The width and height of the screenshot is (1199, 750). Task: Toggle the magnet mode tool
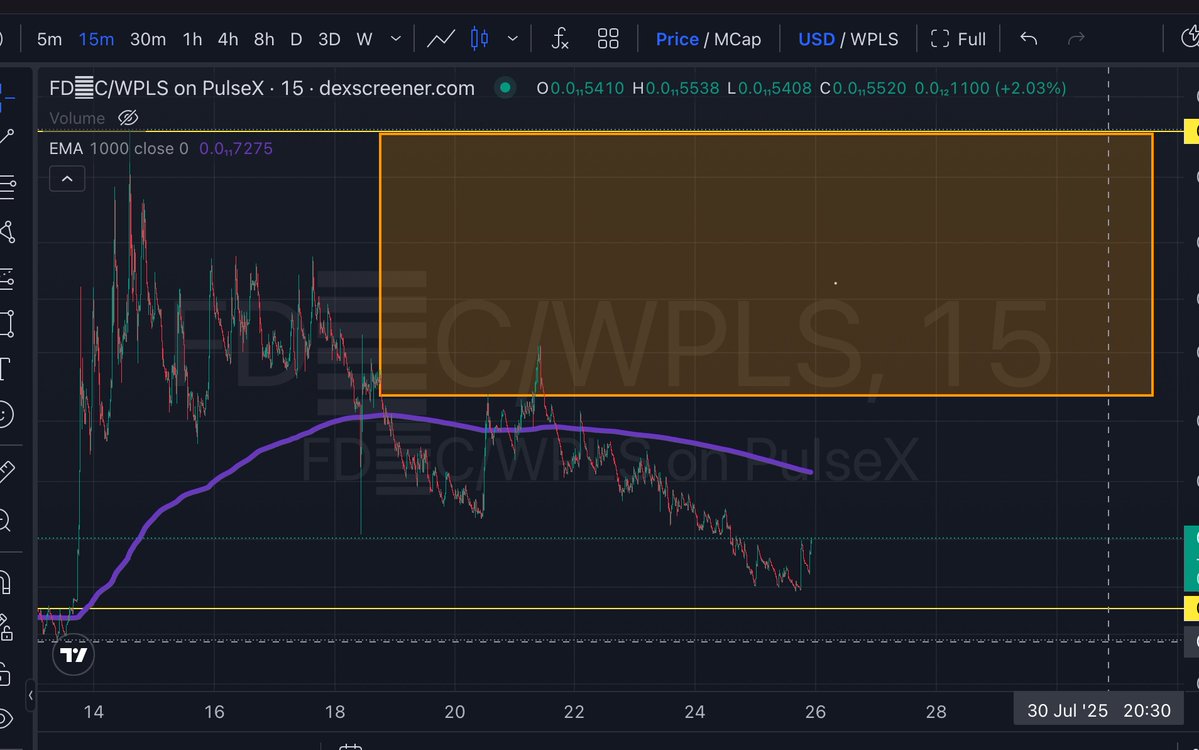pyautogui.click(x=5, y=583)
